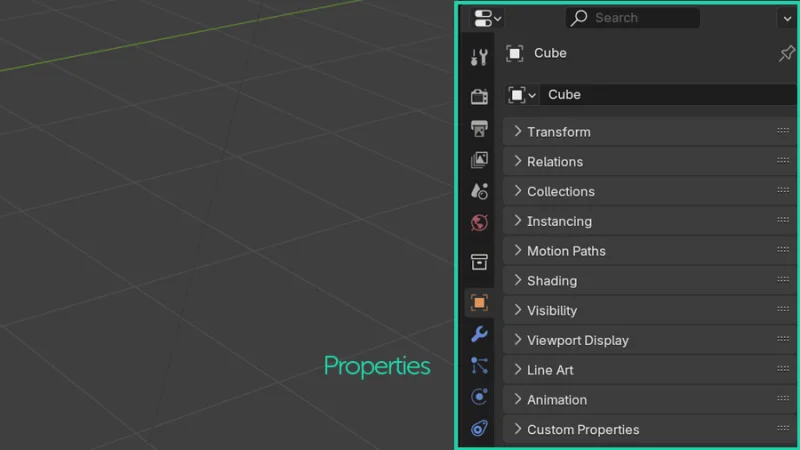This screenshot has height=450, width=800.
Task: Click the Collections panel drag handle
Action: (x=783, y=190)
